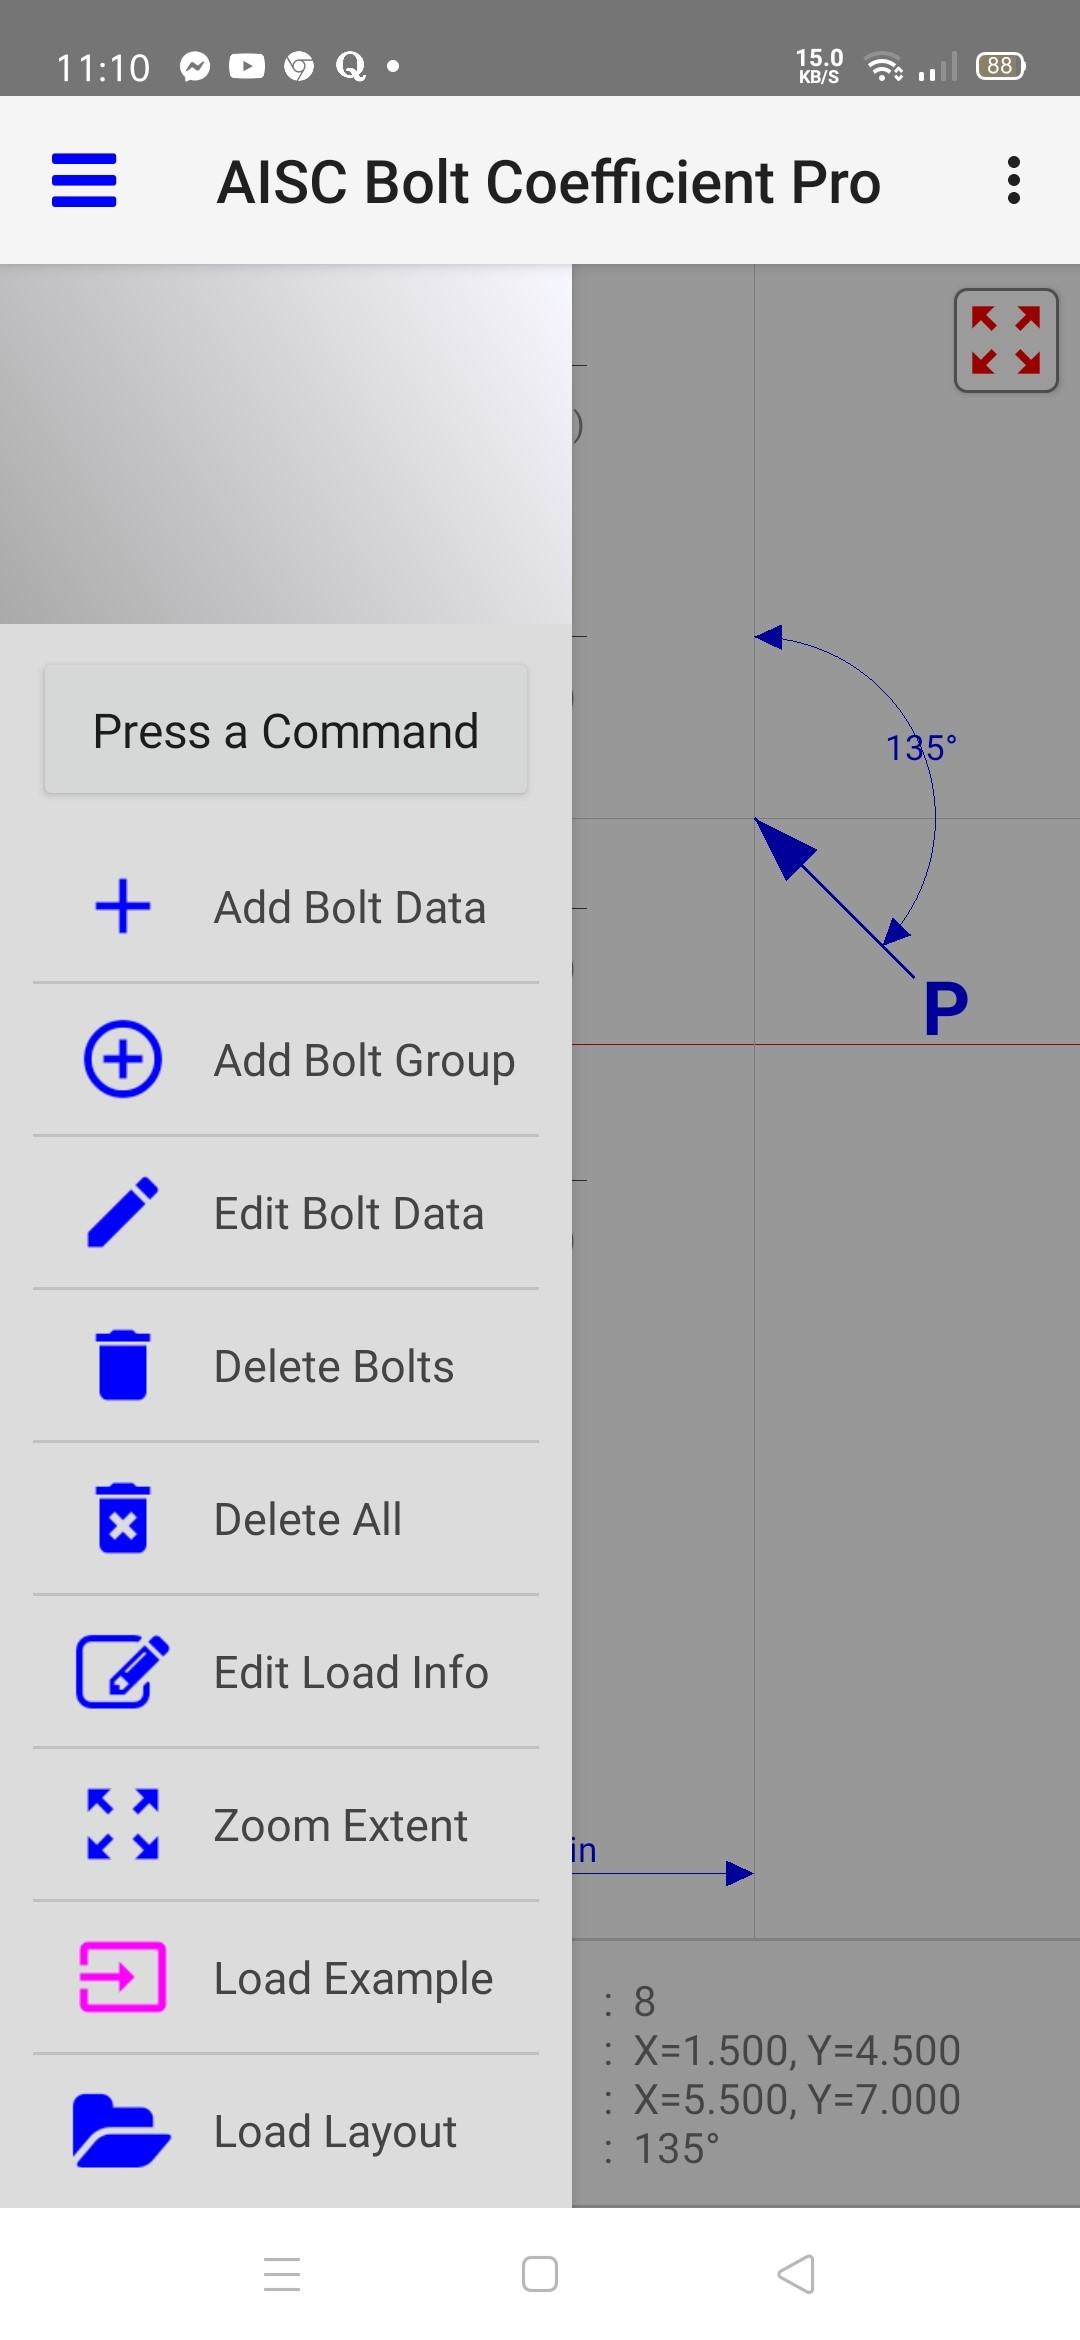1080x2340 pixels.
Task: Select the Zoom Extent arrows icon
Action: 121,1824
